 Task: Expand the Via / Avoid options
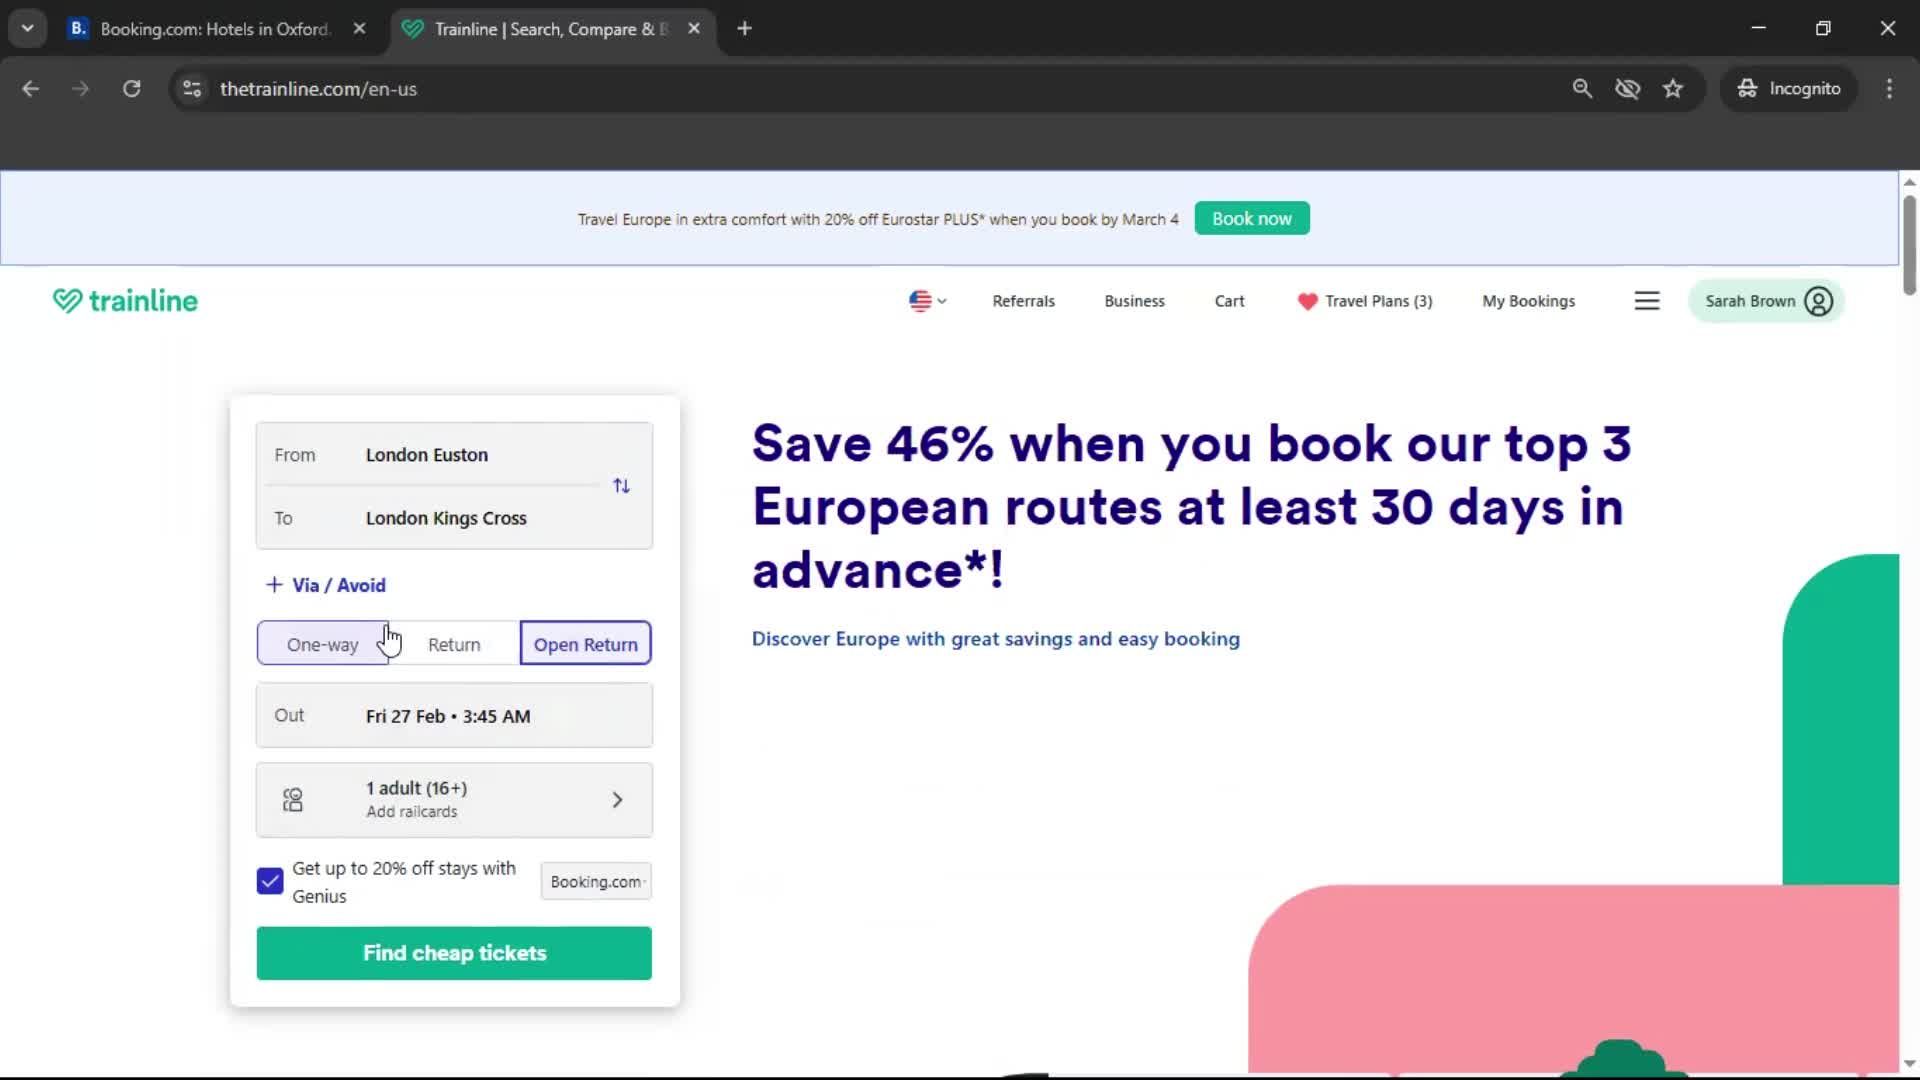tap(324, 585)
